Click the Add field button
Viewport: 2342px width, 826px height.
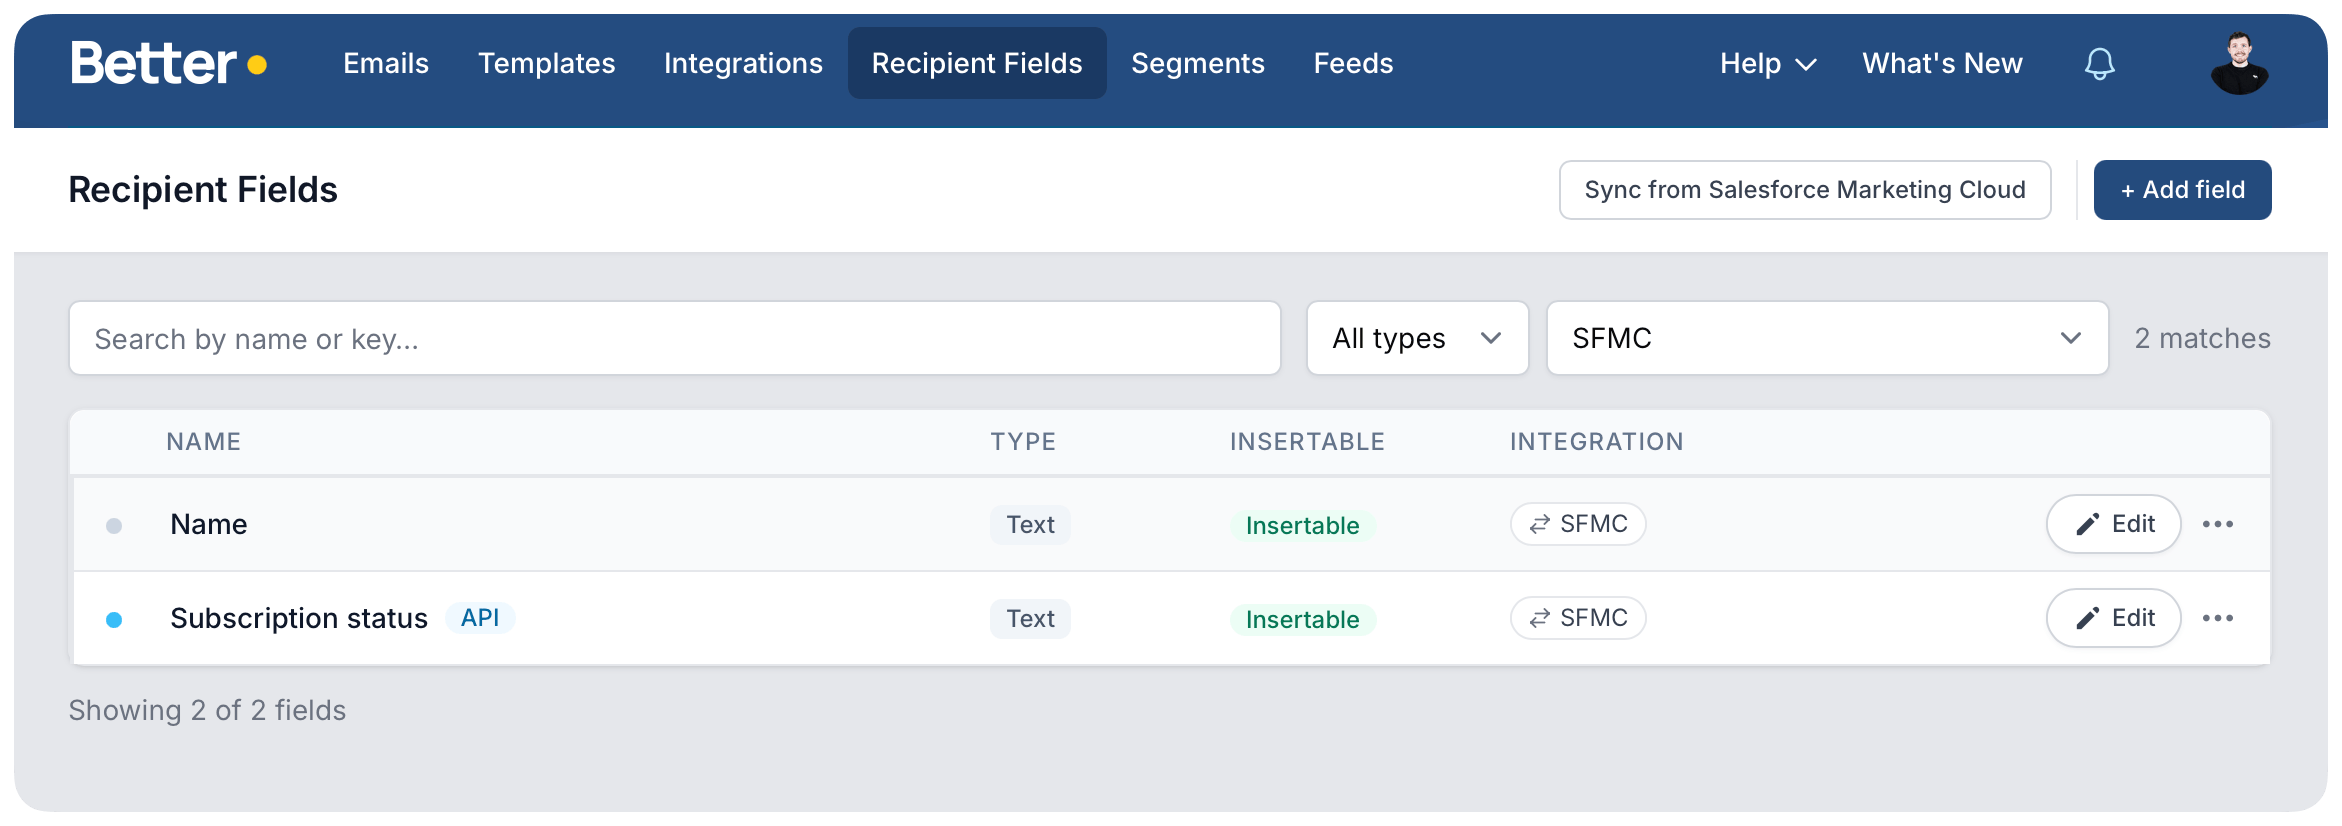pyautogui.click(x=2182, y=190)
